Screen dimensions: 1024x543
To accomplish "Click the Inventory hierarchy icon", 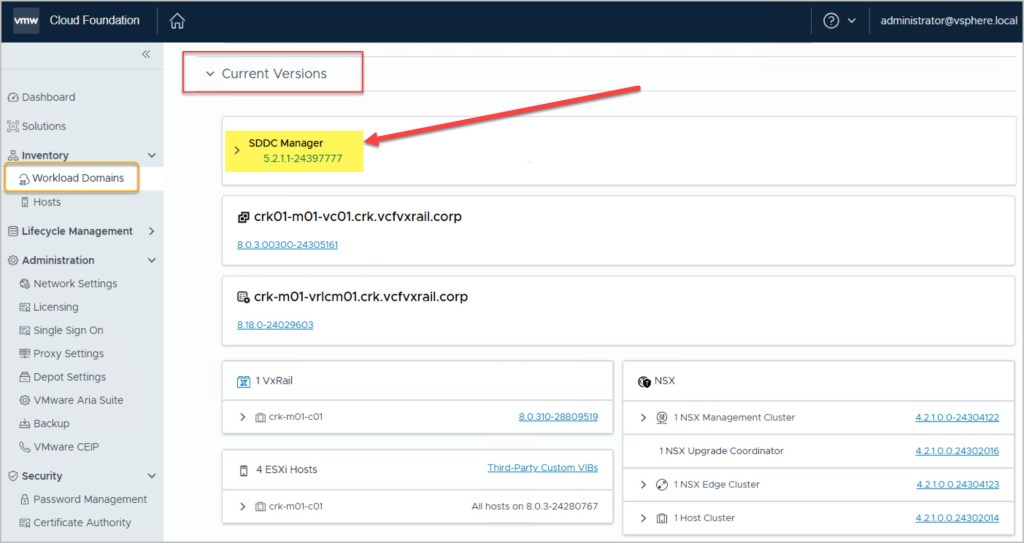I will pos(13,156).
